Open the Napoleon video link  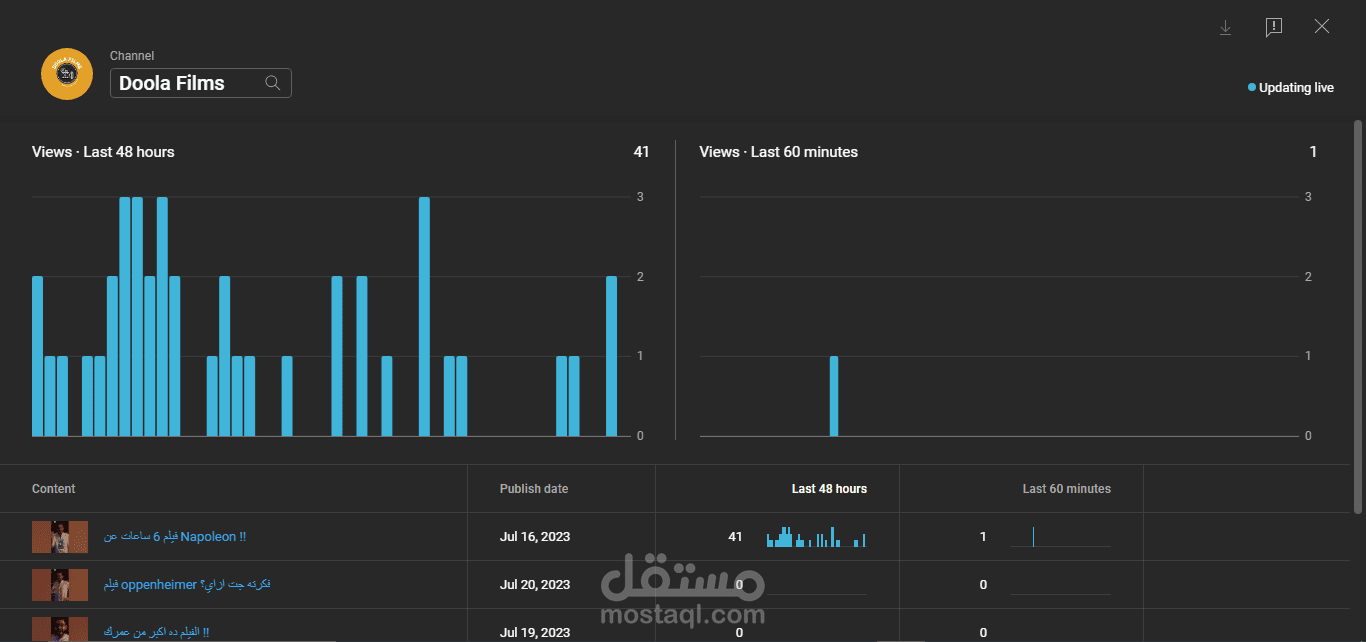click(175, 537)
